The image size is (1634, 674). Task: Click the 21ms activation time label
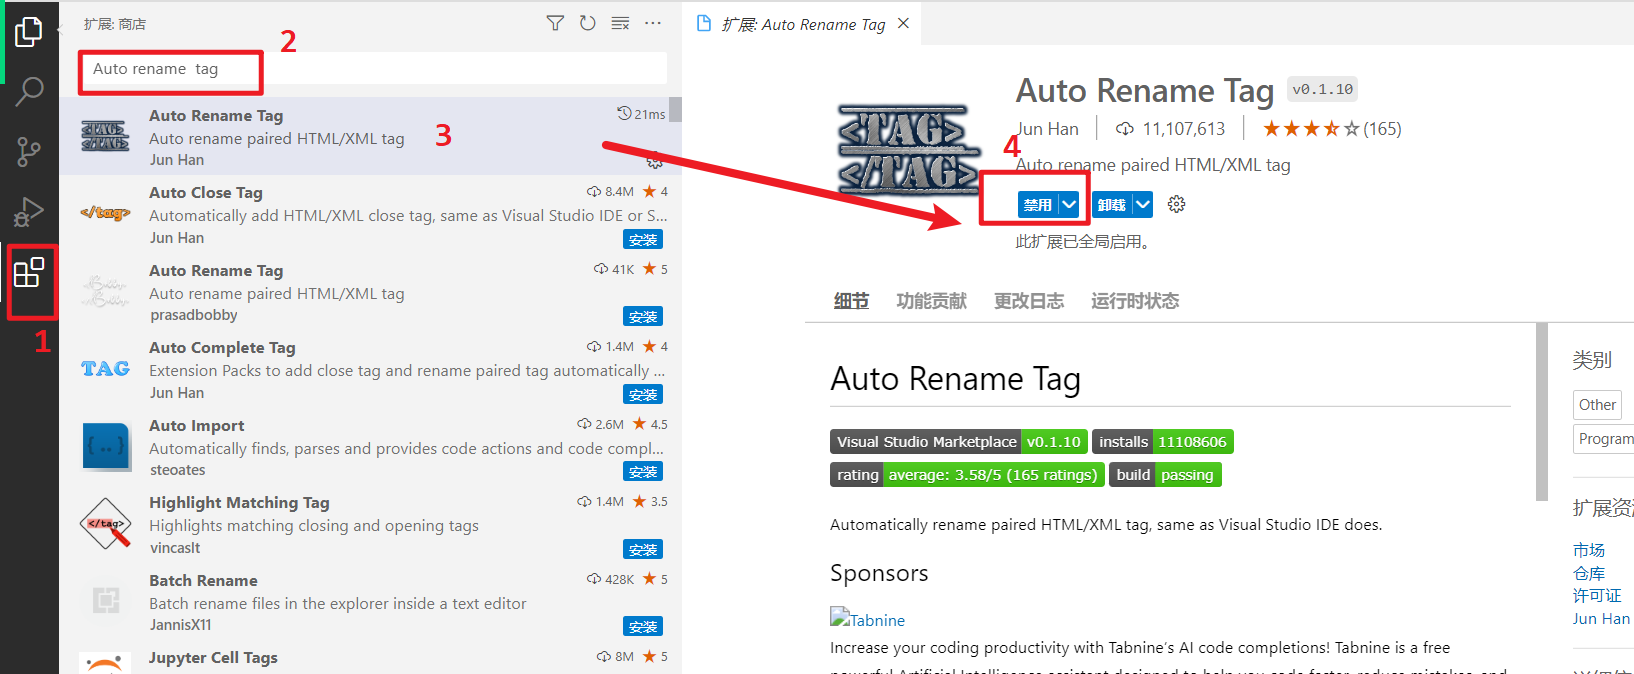pyautogui.click(x=641, y=114)
